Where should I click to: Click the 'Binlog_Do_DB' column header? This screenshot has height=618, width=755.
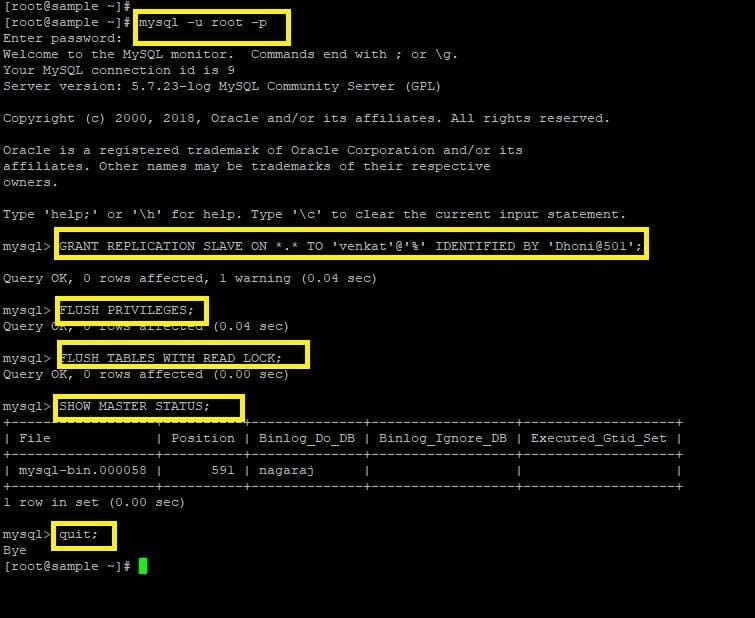click(307, 438)
